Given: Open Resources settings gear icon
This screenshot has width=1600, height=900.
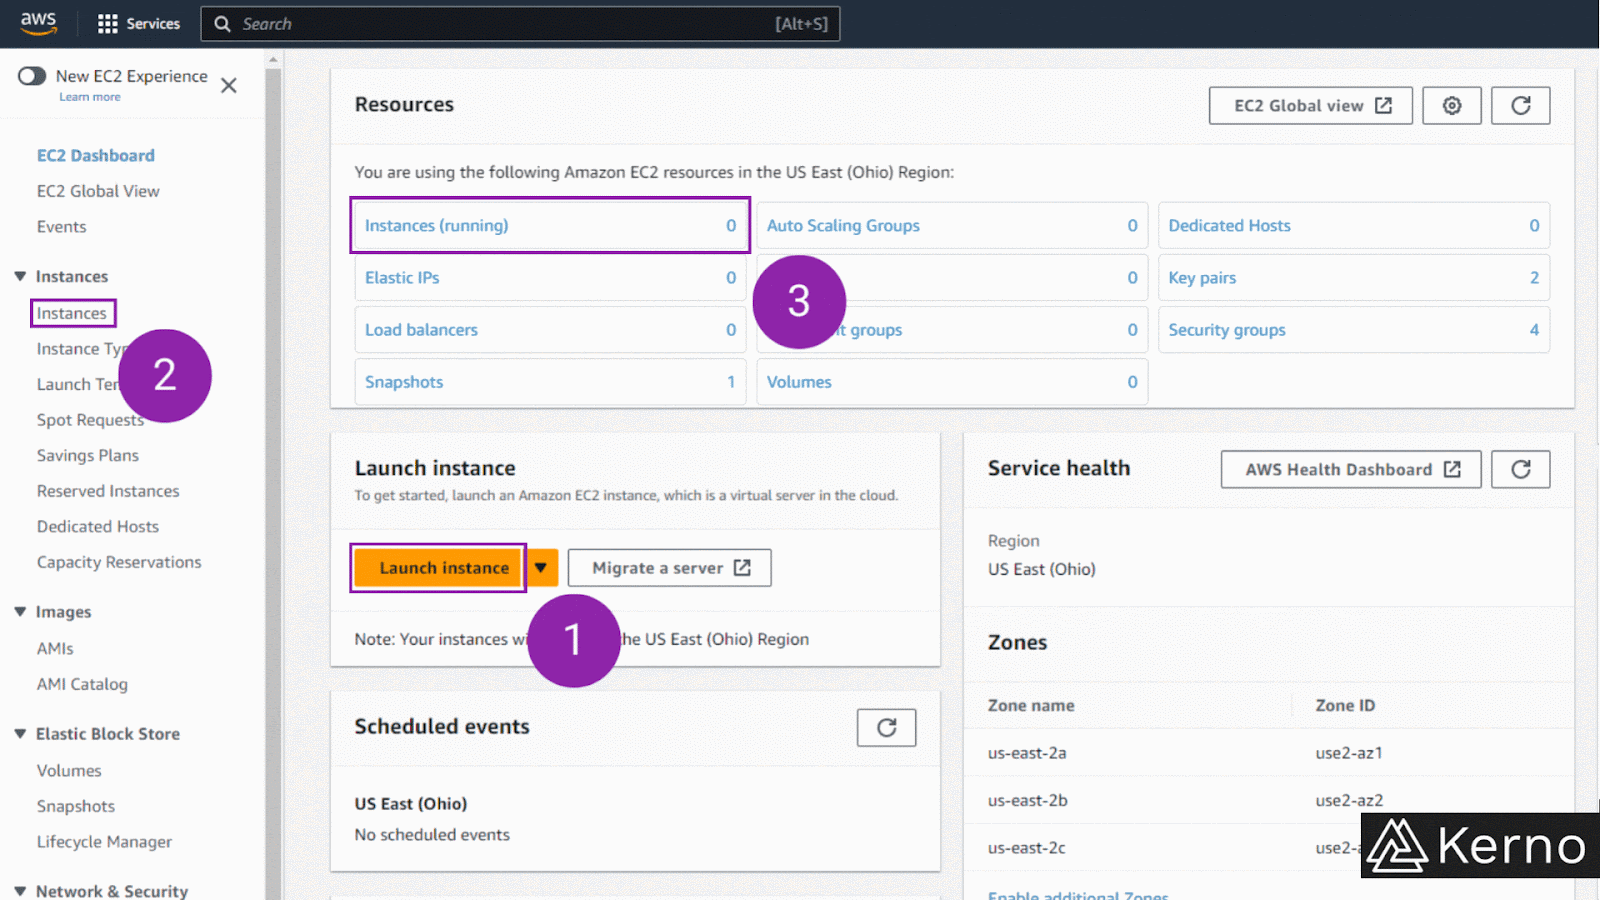Looking at the screenshot, I should [x=1452, y=105].
